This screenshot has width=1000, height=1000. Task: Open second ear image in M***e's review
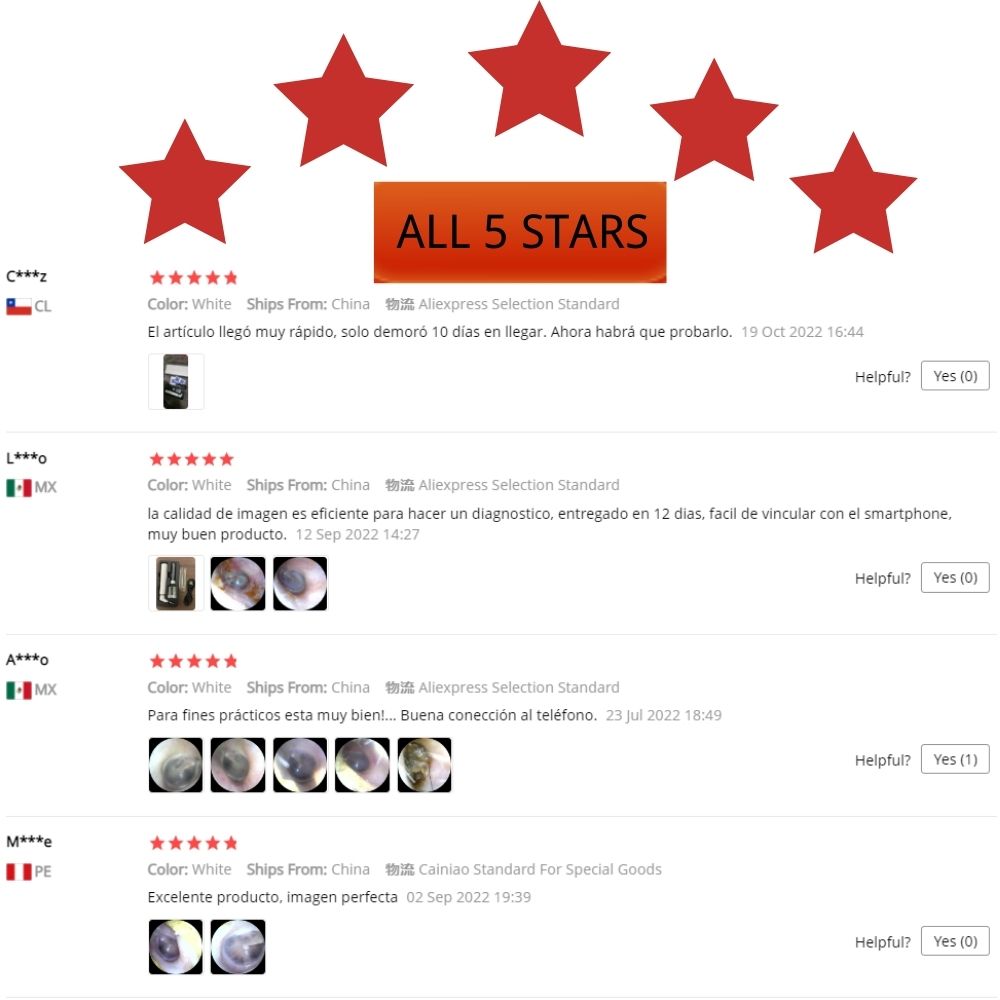238,947
